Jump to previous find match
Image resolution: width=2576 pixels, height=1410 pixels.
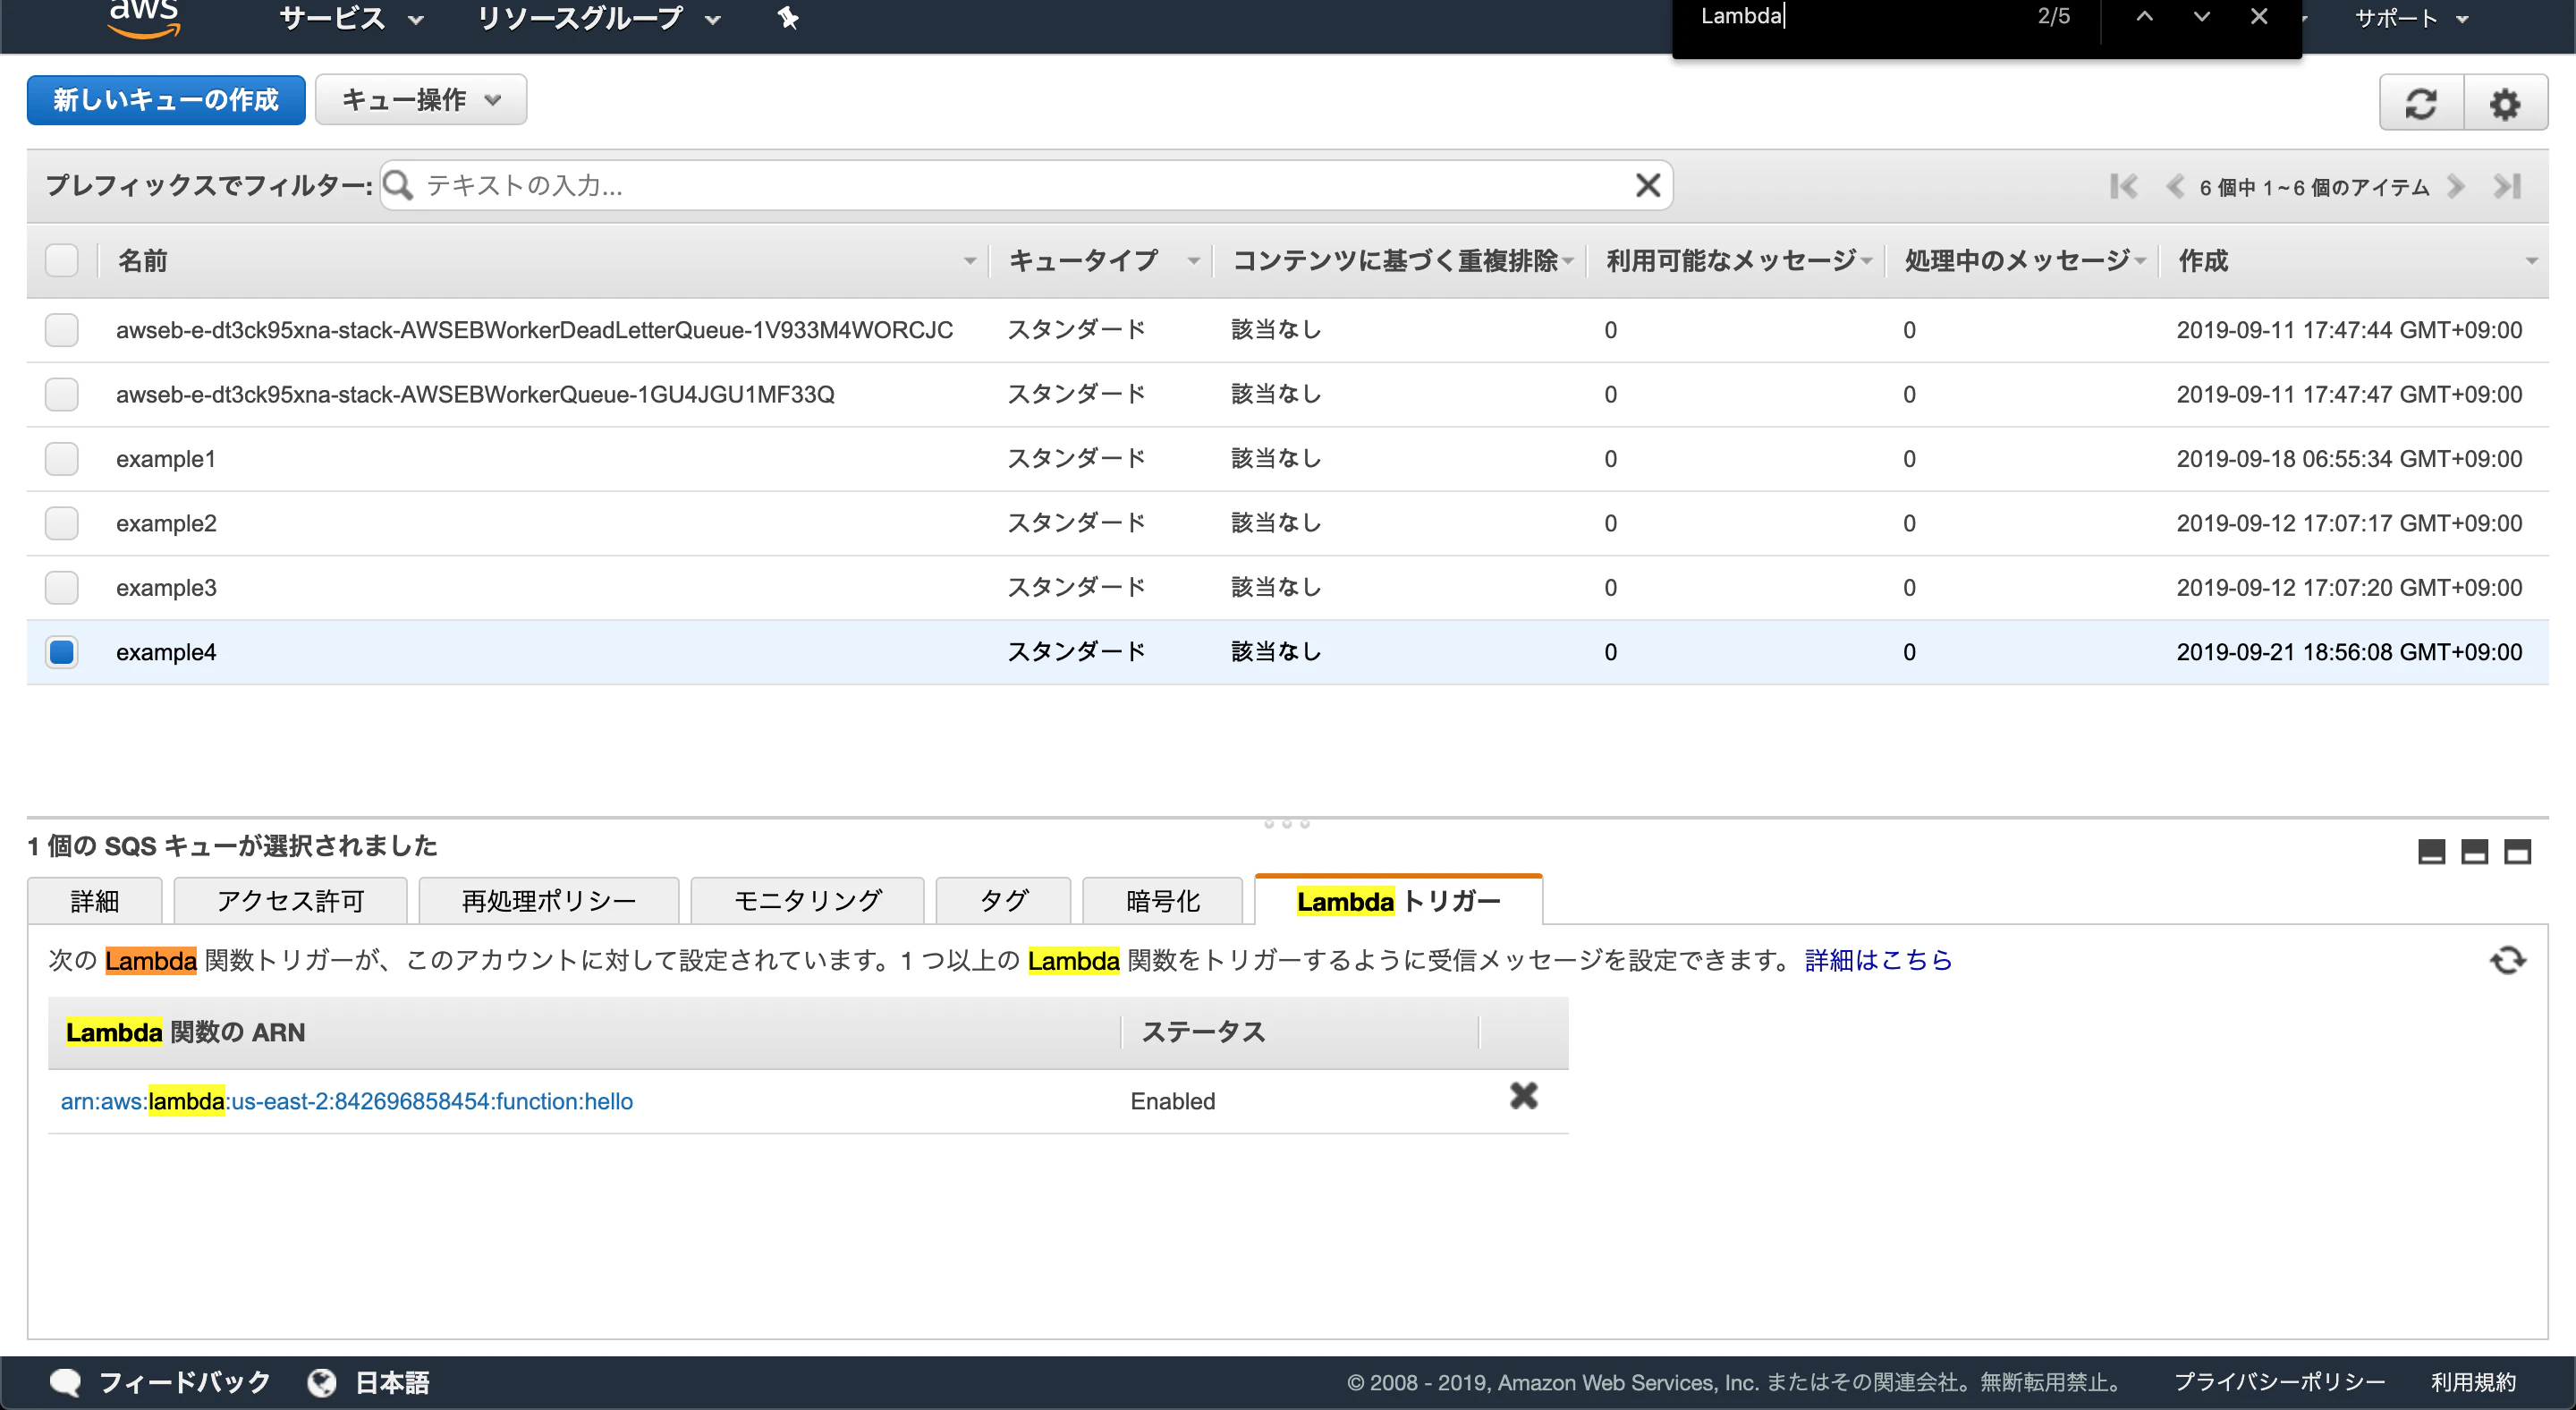click(2144, 17)
